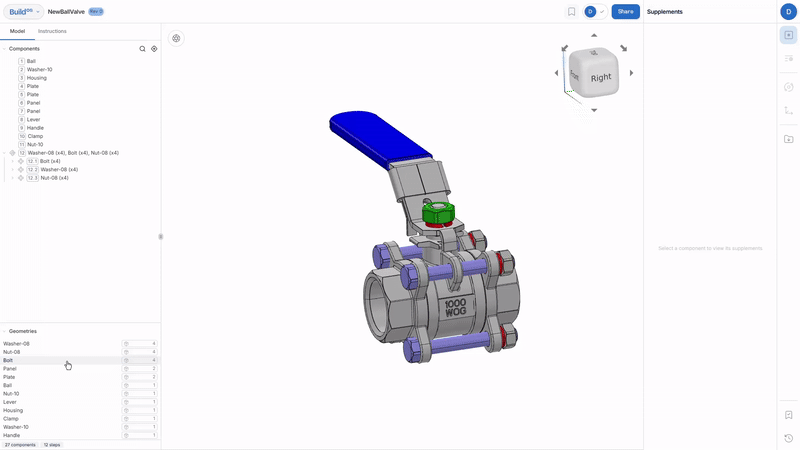Click the axes icon in right sidebar
The width and height of the screenshot is (800, 450).
coord(789,113)
